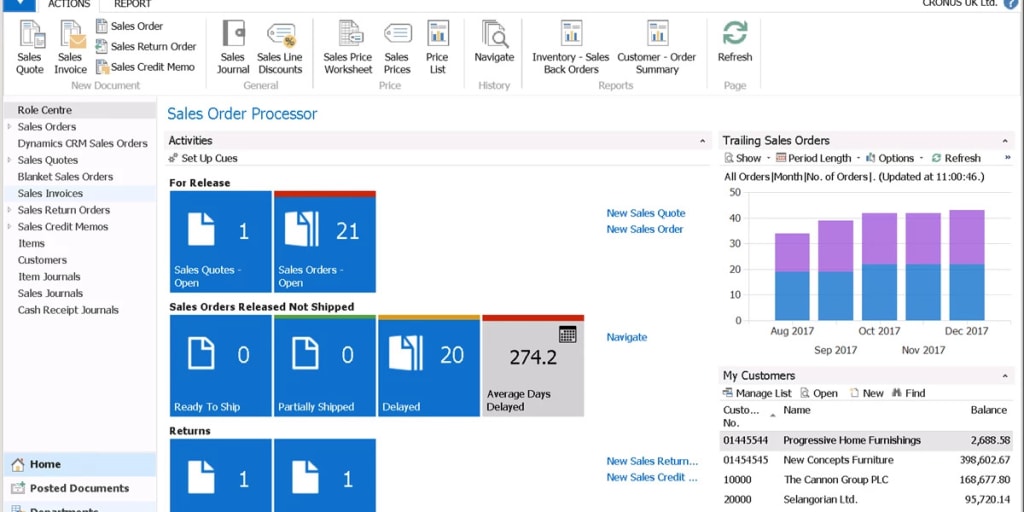The width and height of the screenshot is (1024, 512).
Task: Open the Sales Price Worksheet
Action: coord(348,47)
